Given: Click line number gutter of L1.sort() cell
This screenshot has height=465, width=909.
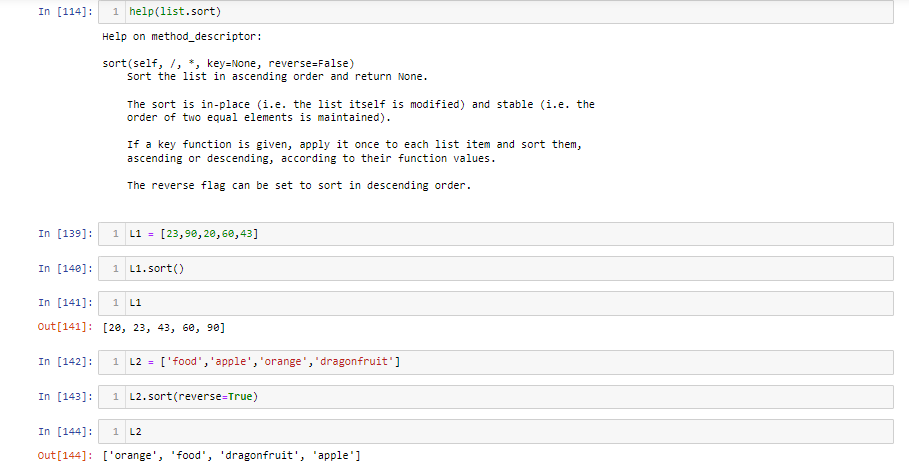Looking at the screenshot, I should (x=112, y=268).
